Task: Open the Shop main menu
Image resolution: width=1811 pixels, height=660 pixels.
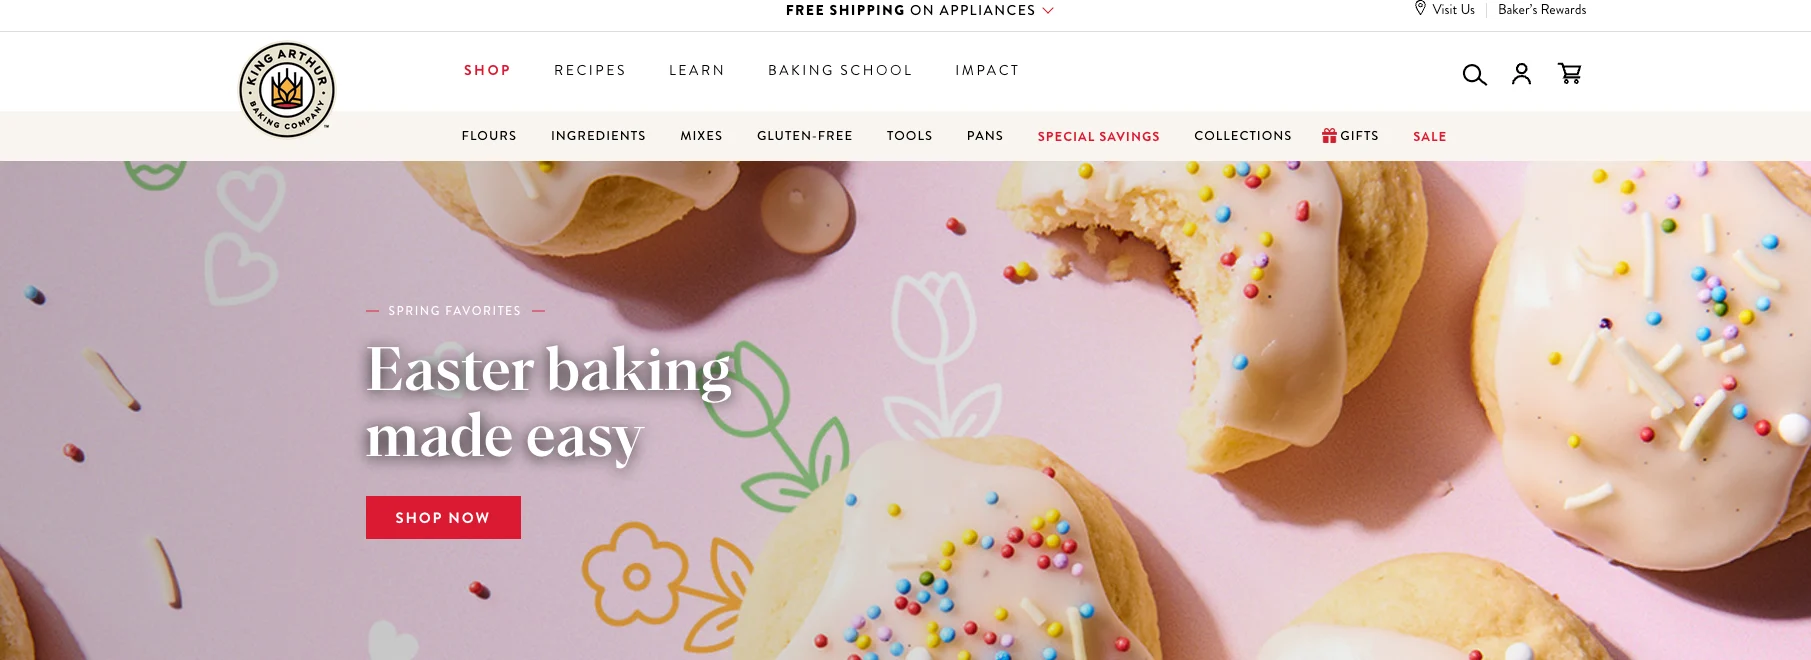Action: tap(487, 70)
